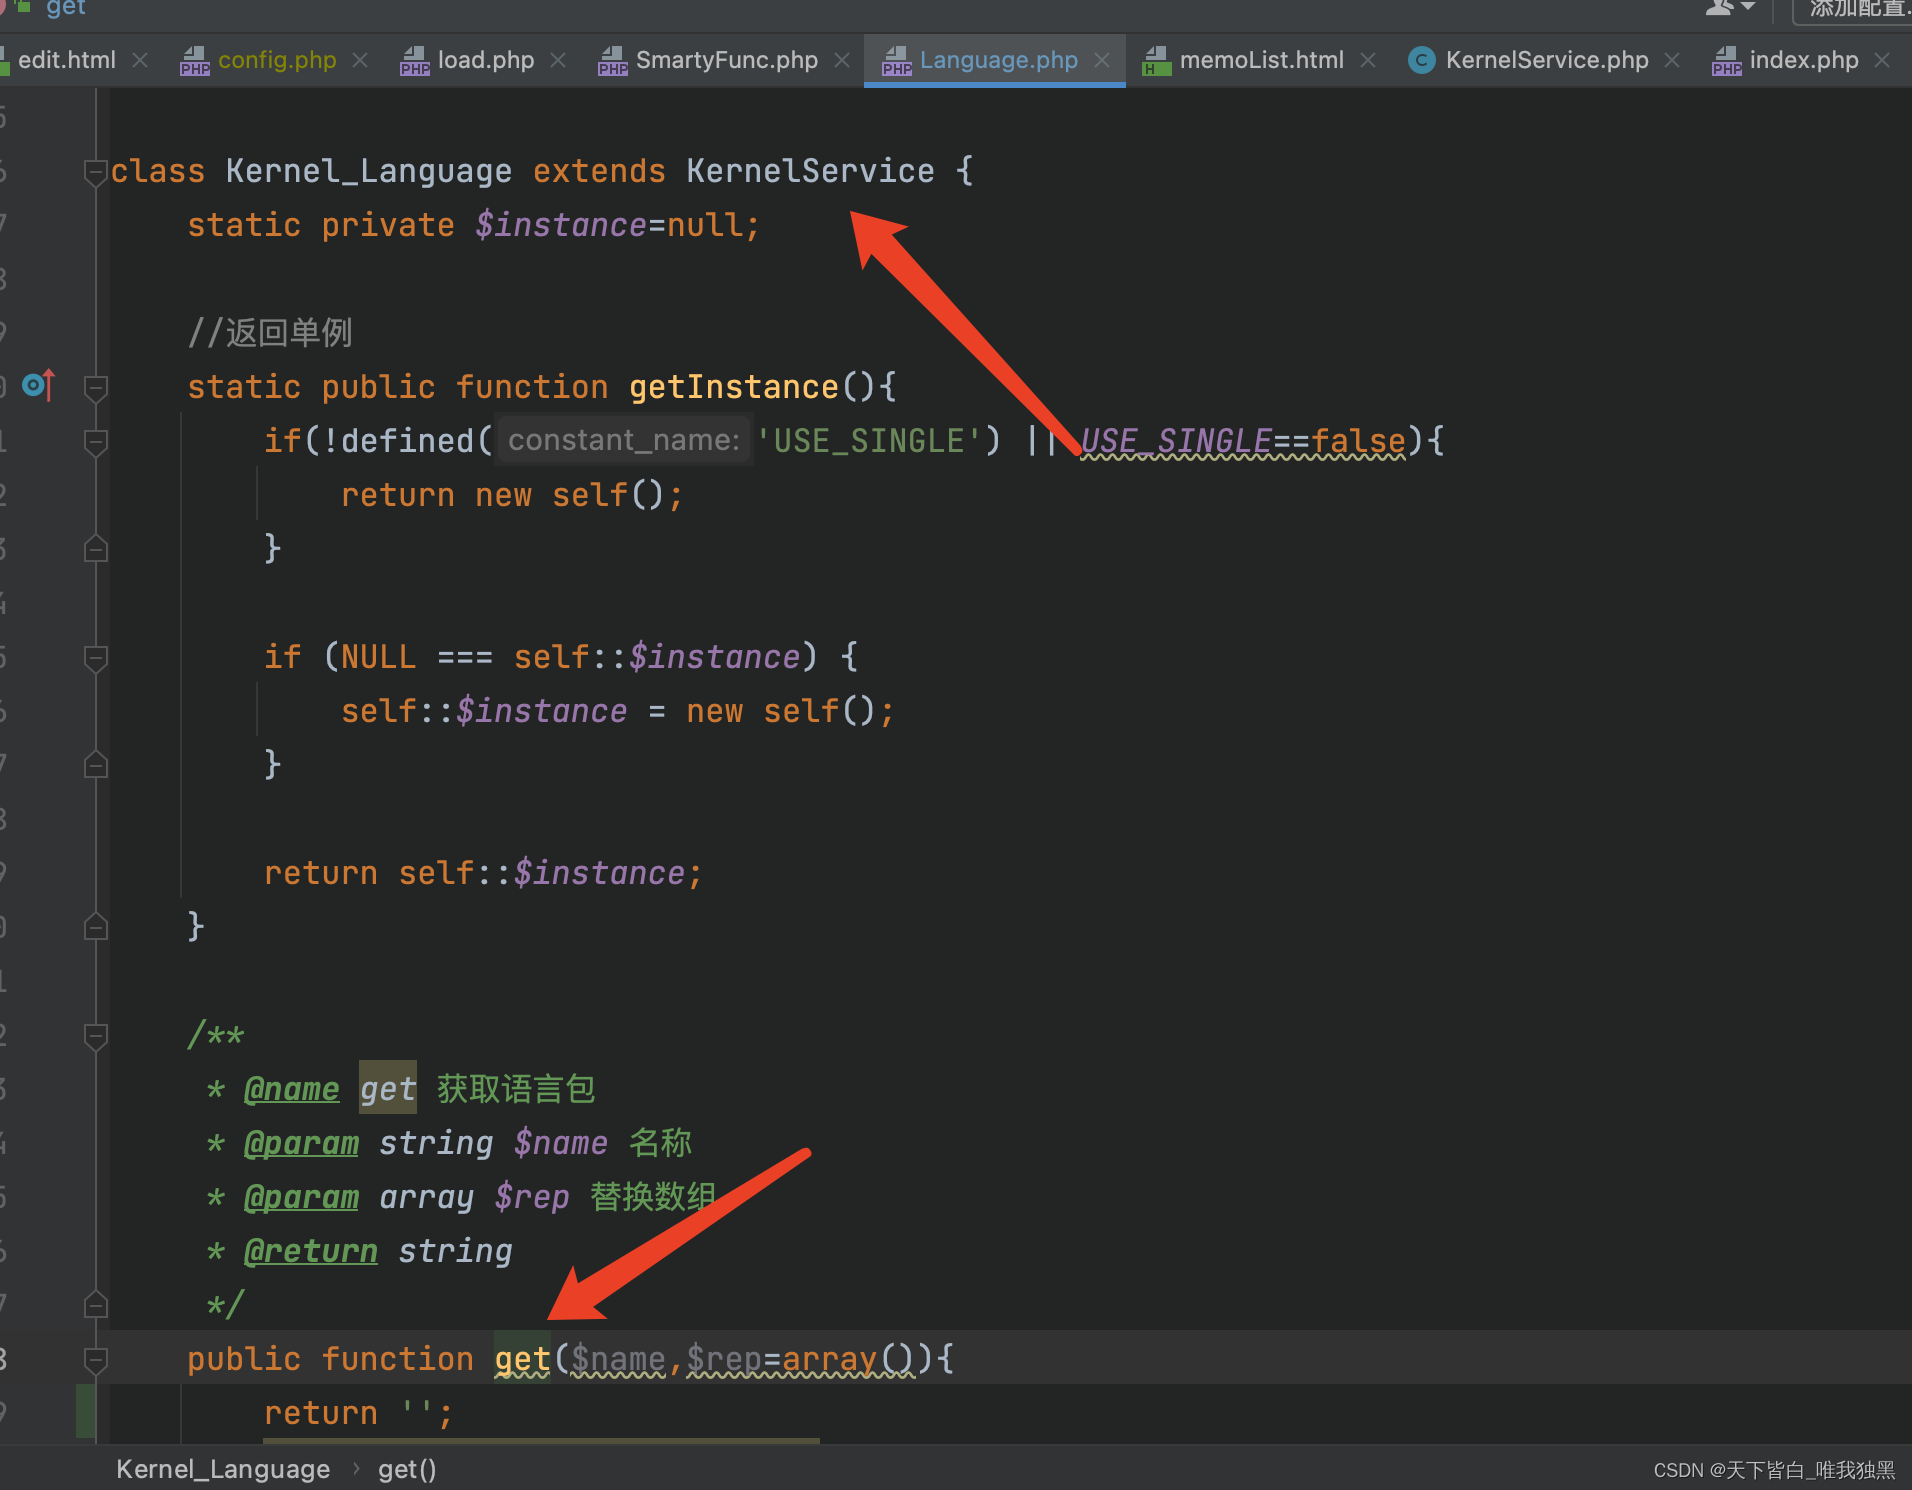Collapse the Kernel_Language class fold marker
This screenshot has width=1912, height=1490.
coord(96,172)
